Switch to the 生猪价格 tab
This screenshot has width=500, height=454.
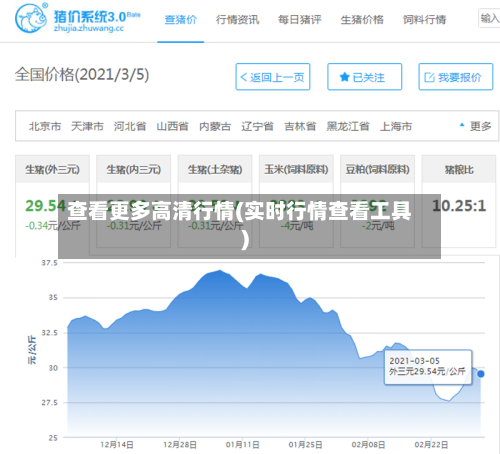(362, 20)
